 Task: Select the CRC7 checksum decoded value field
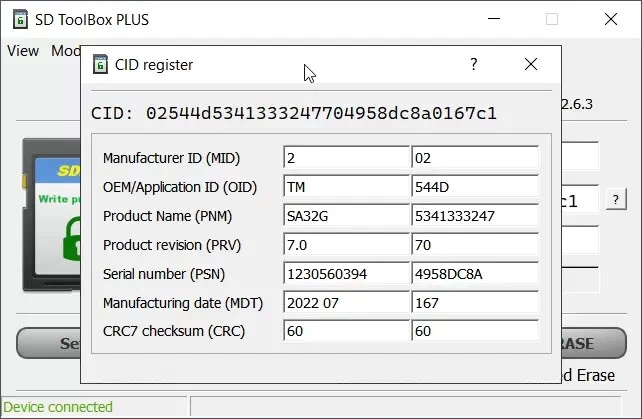click(345, 331)
